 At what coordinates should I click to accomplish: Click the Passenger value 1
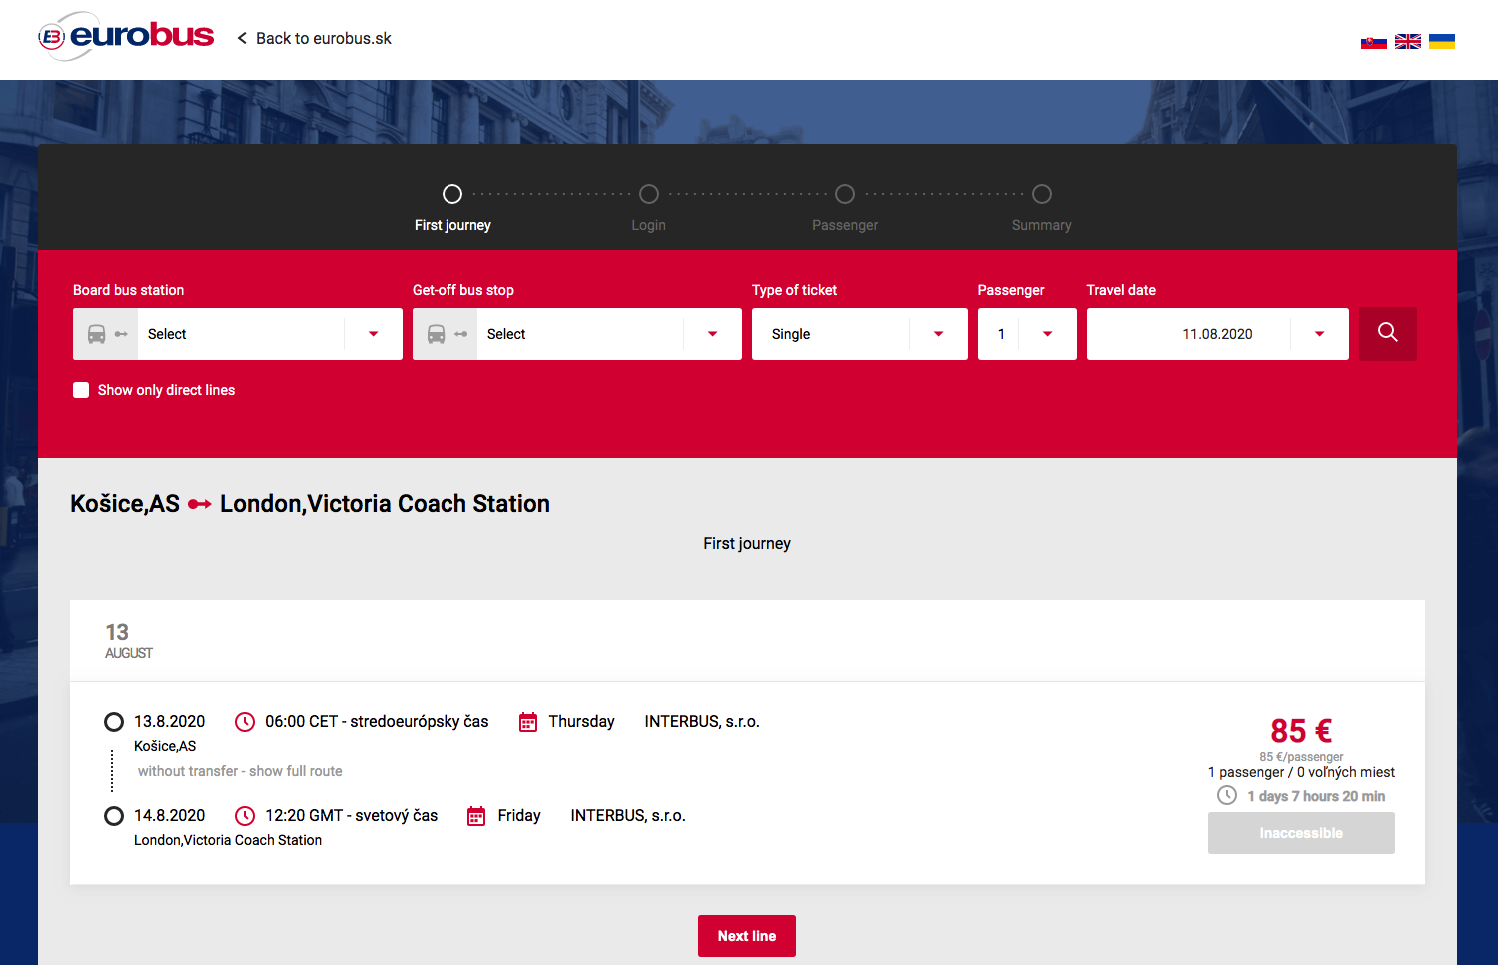(1001, 334)
